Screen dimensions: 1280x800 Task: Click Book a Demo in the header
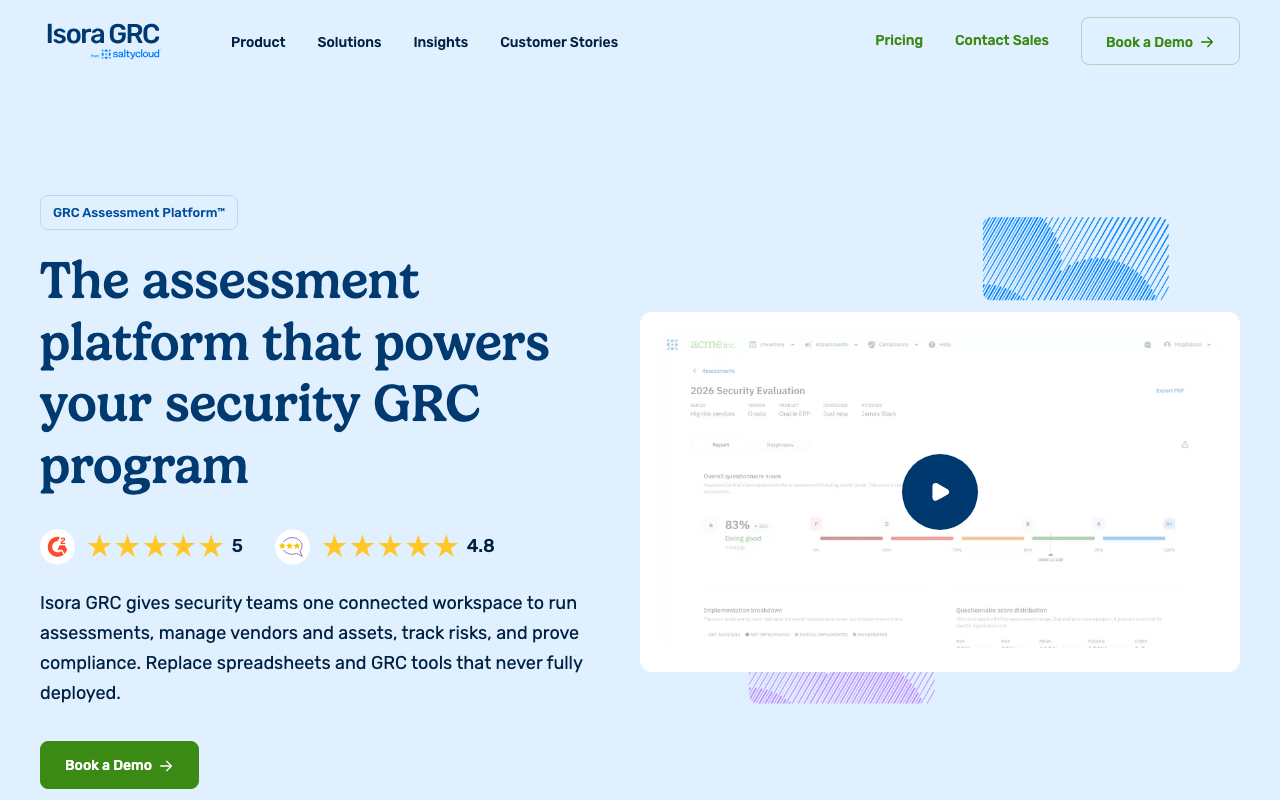pos(1160,41)
